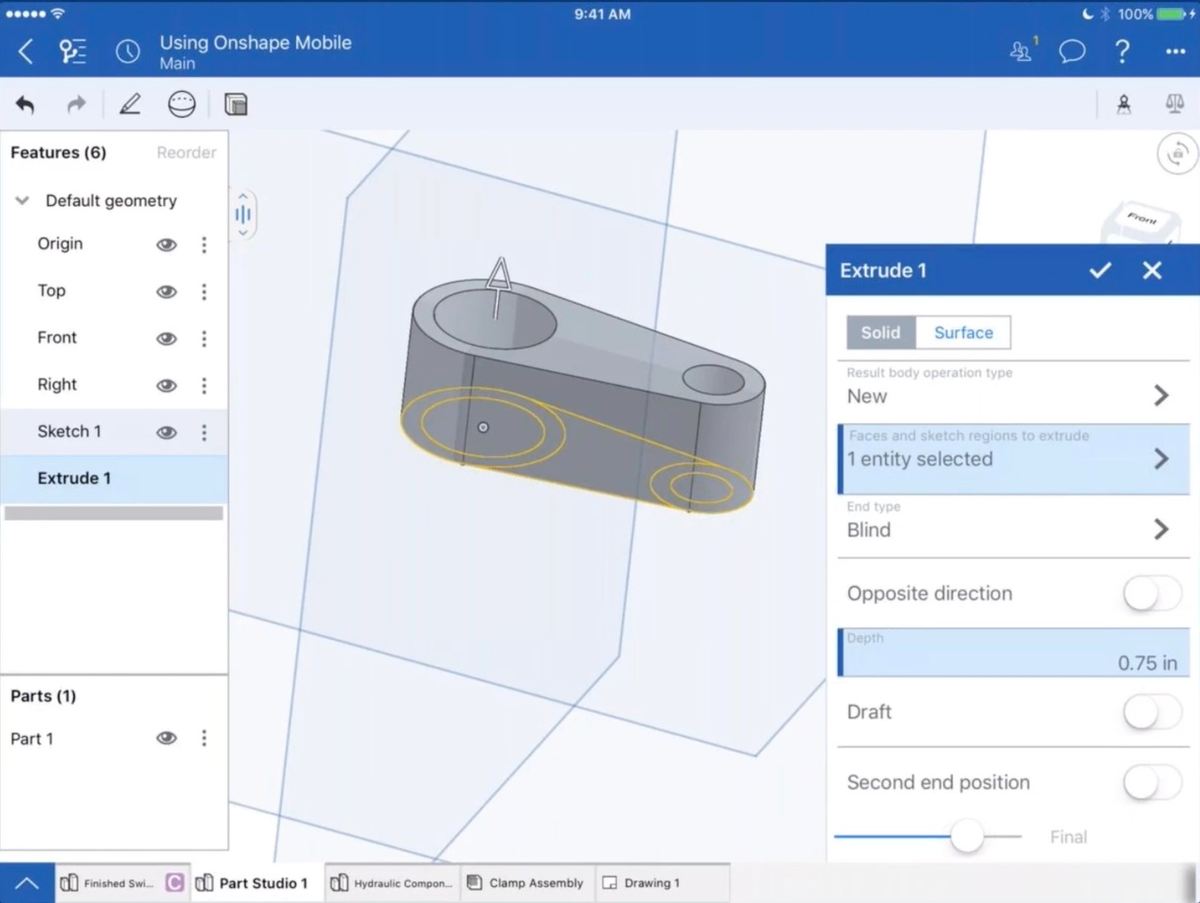Hide the Front plane
The width and height of the screenshot is (1200, 903).
pos(166,338)
